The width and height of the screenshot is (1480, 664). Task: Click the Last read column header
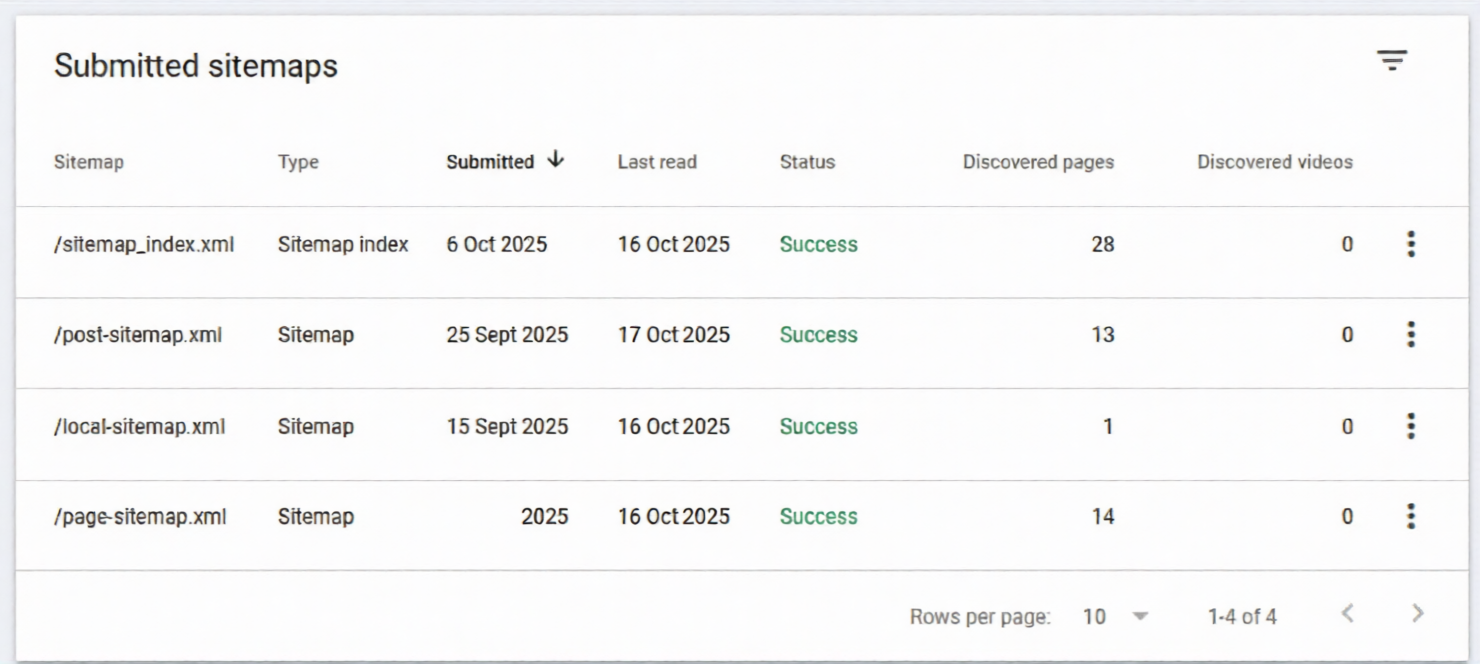point(657,162)
